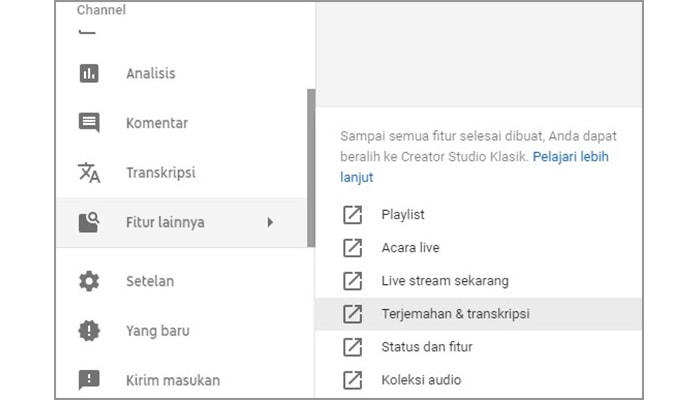The width and height of the screenshot is (700, 400).
Task: Click the Fitur lainnya icon
Action: pos(89,222)
